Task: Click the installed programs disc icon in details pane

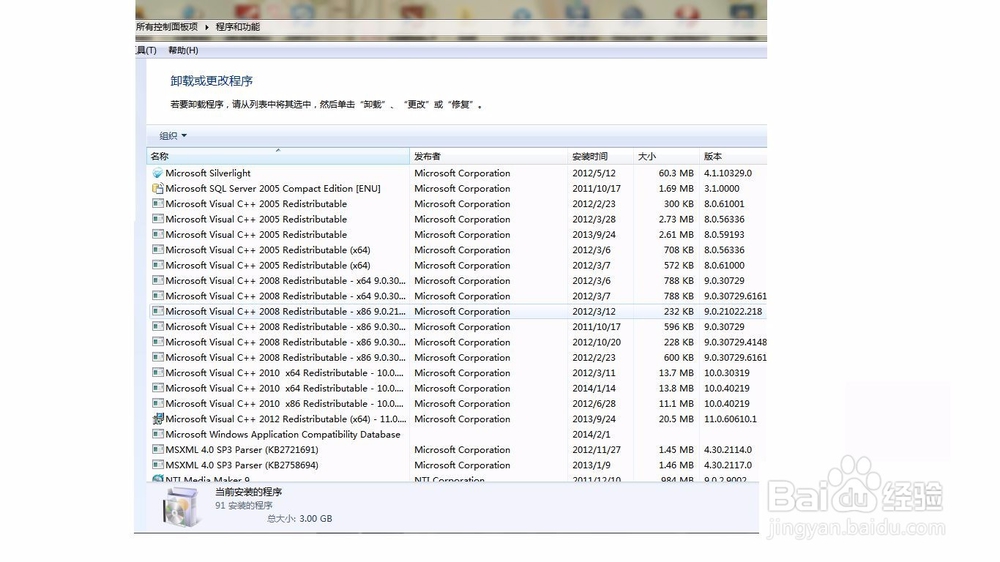Action: [x=181, y=507]
